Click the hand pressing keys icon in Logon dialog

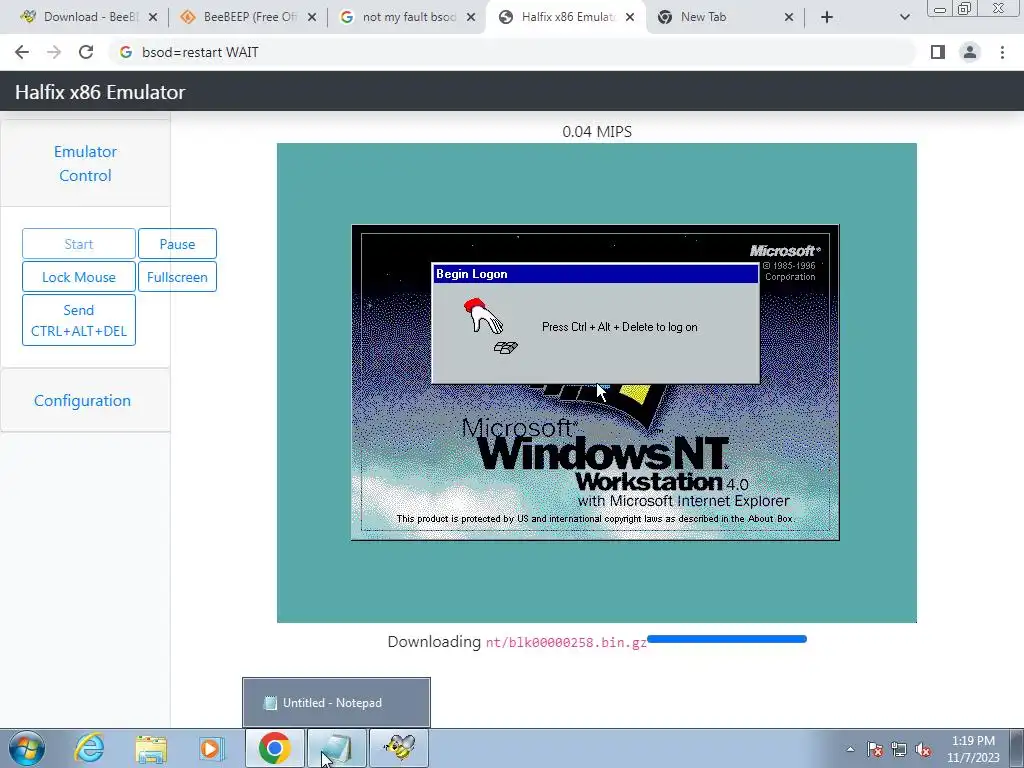click(489, 325)
